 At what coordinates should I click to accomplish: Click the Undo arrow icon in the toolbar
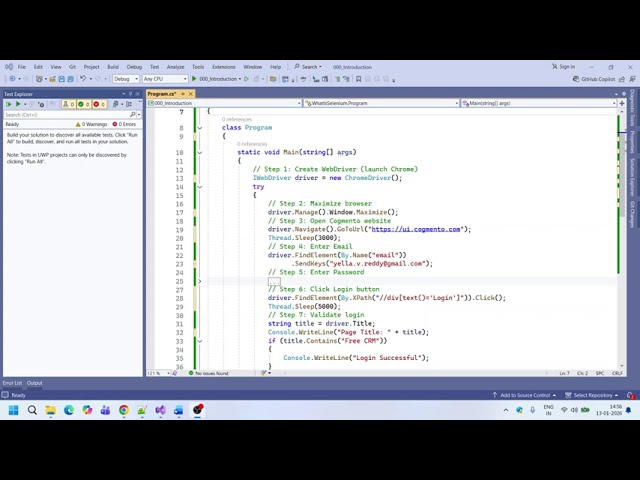(x=83, y=79)
